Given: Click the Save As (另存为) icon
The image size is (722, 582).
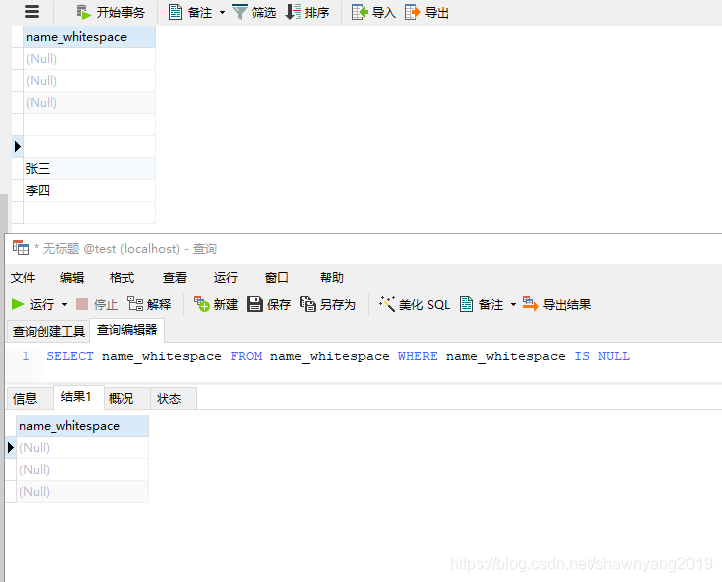Looking at the screenshot, I should click(308, 304).
